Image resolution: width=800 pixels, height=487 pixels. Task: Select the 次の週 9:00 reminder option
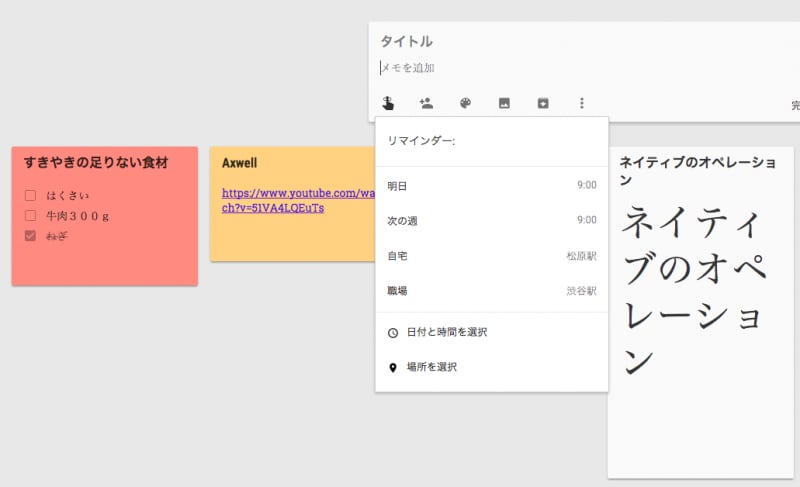point(491,221)
